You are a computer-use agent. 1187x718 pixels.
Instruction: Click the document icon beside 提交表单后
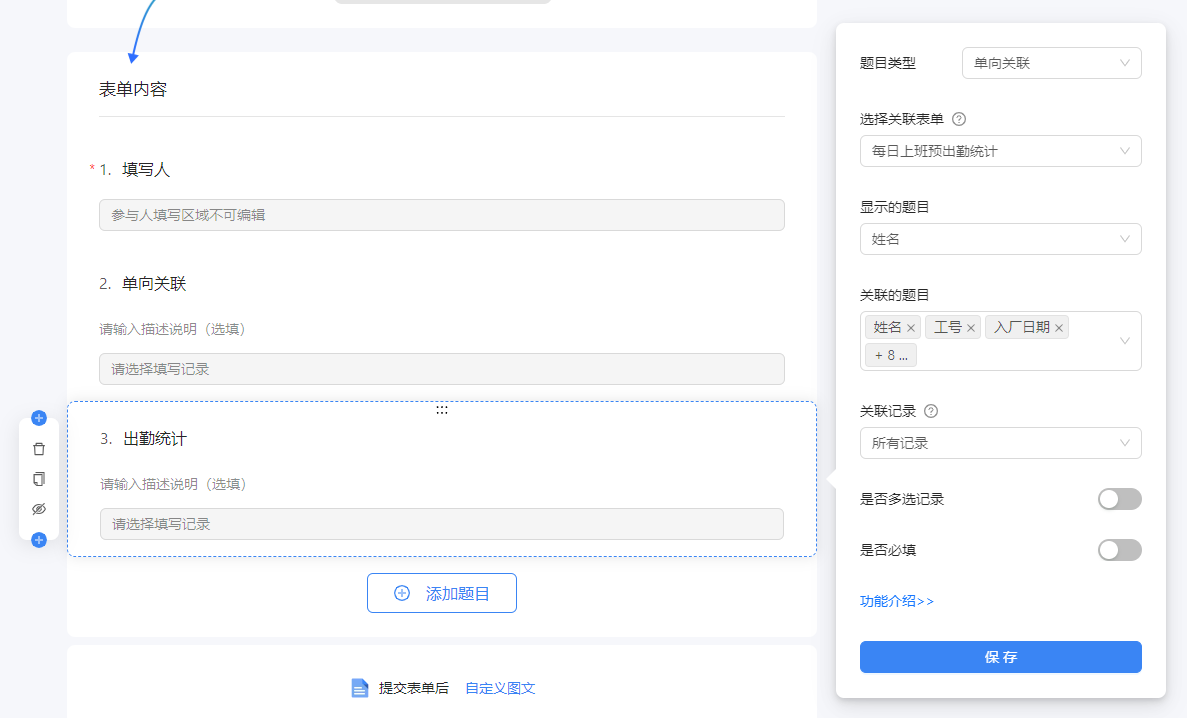[360, 688]
